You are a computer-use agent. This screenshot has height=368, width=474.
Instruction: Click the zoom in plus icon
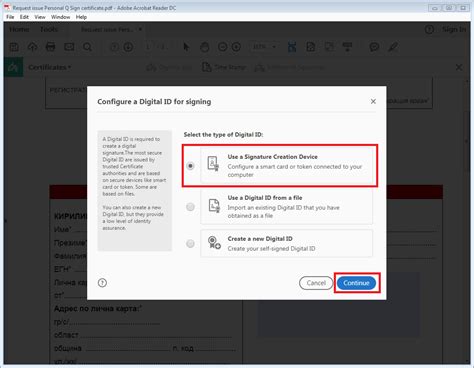click(x=236, y=47)
